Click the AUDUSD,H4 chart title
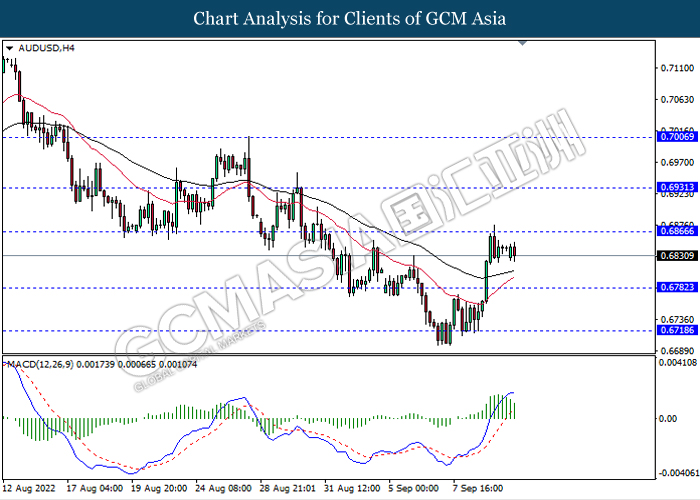Image resolution: width=700 pixels, height=500 pixels. coord(46,48)
